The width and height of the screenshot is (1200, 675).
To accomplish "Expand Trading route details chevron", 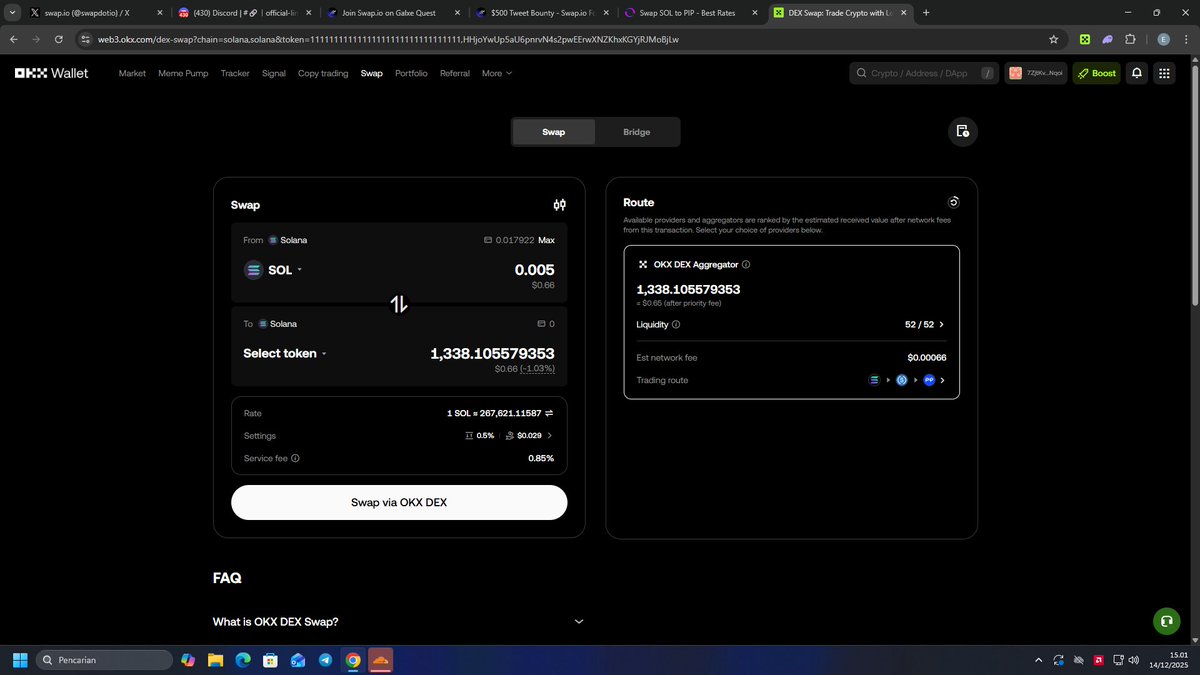I will click(x=942, y=380).
